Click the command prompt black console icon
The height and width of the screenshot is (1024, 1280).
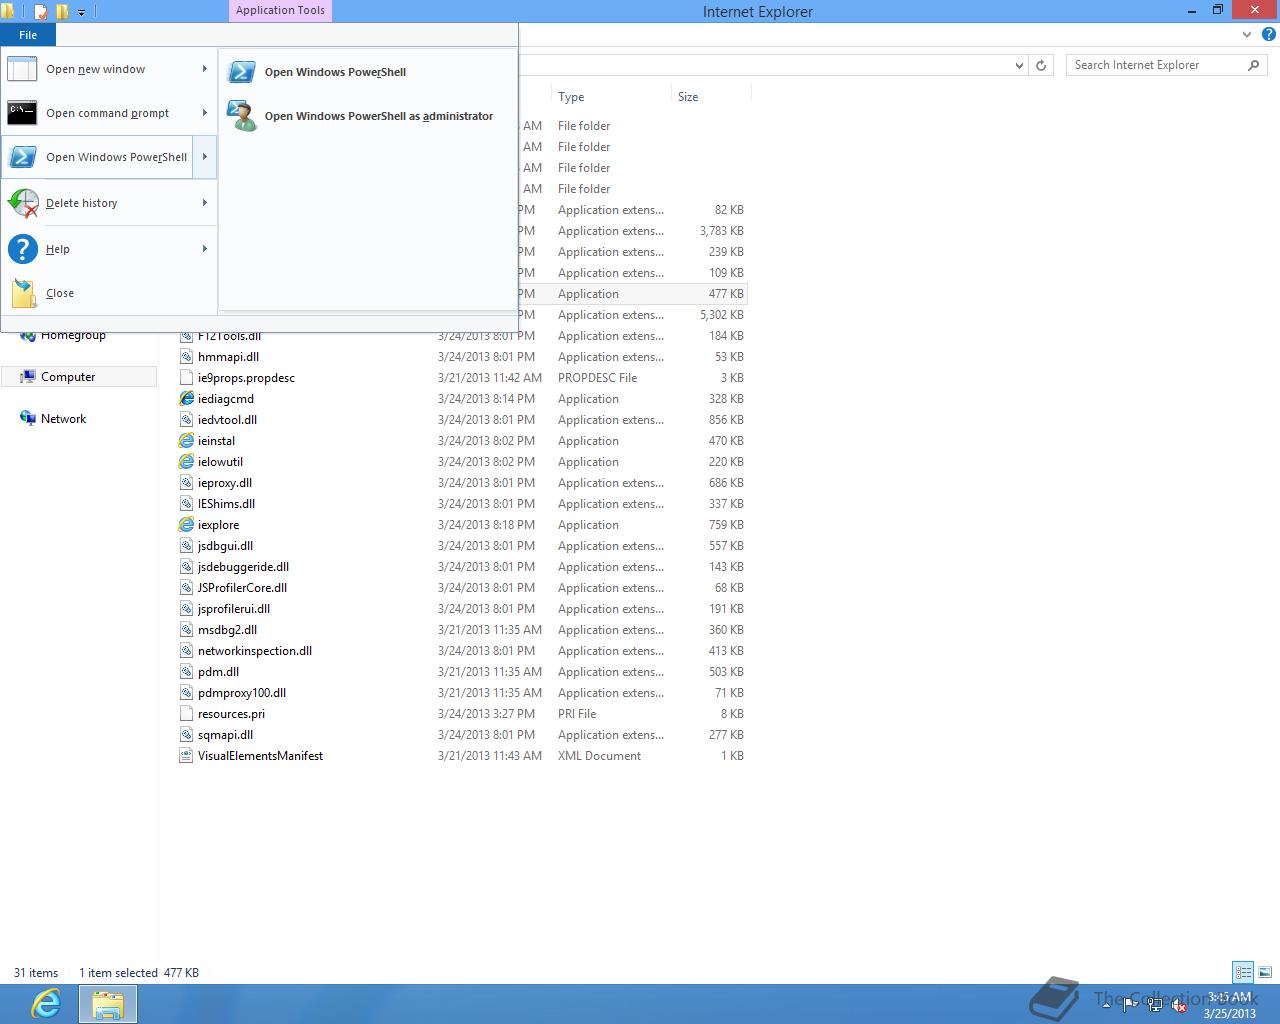coord(22,113)
